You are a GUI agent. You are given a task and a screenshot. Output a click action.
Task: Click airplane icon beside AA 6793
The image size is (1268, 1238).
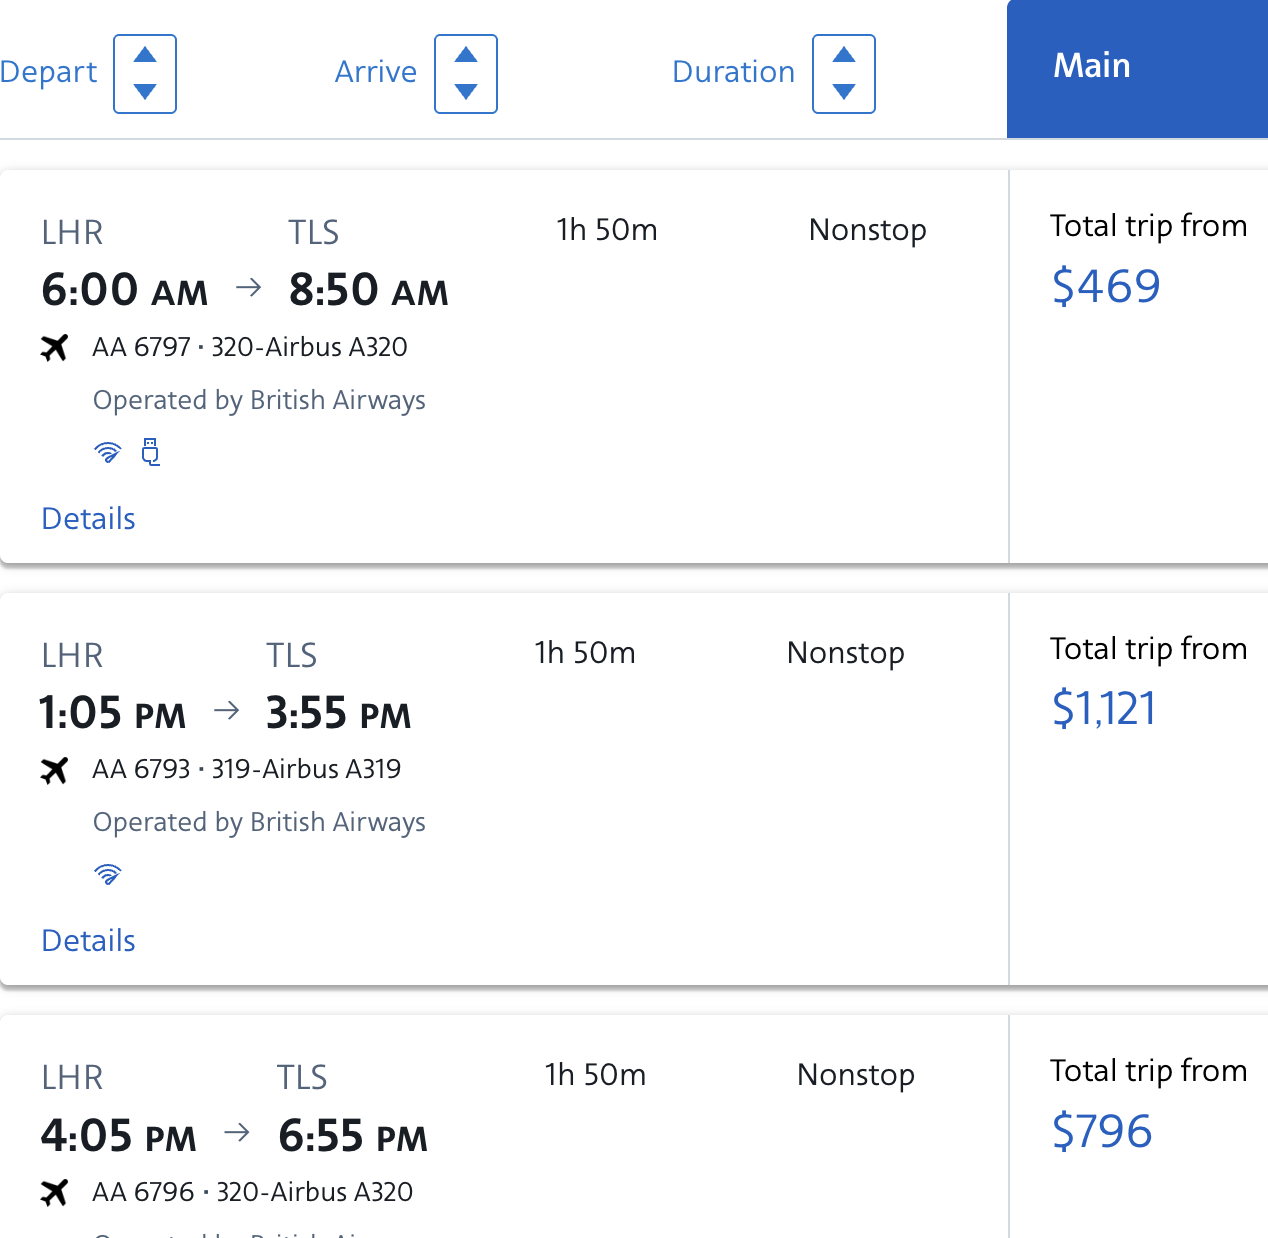[55, 770]
